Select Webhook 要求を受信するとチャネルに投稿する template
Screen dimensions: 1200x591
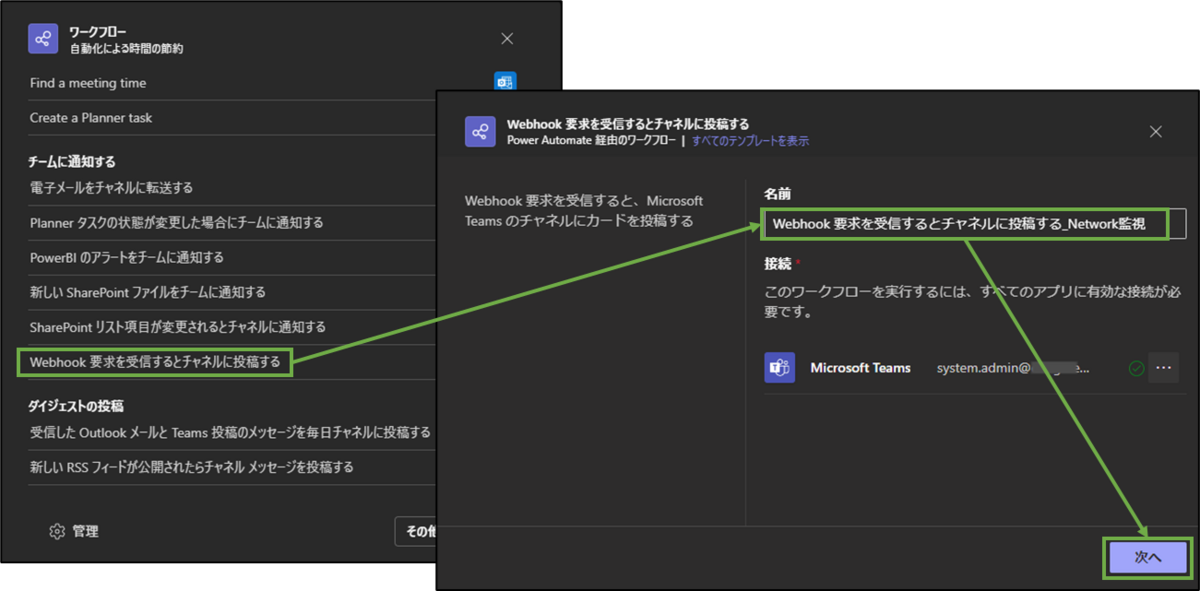click(155, 361)
